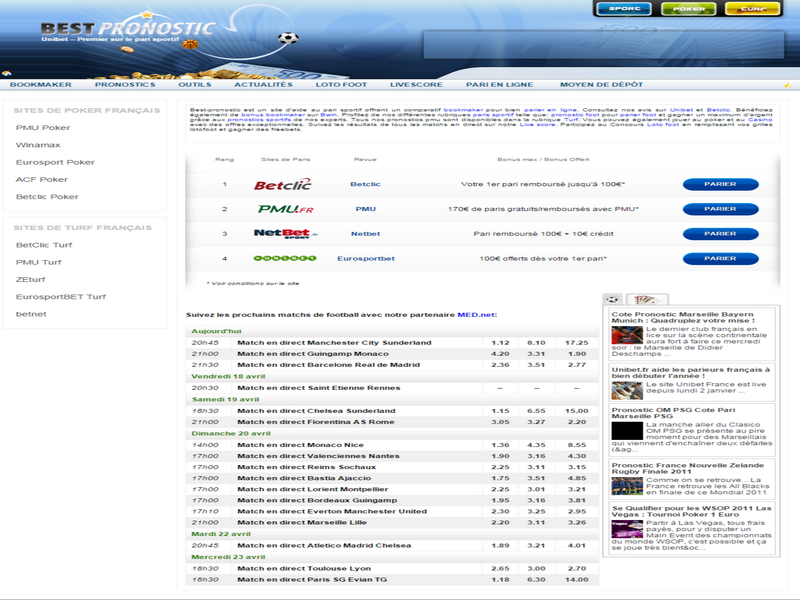The image size is (800, 600).
Task: Open the Netbet review link
Action: tap(365, 234)
